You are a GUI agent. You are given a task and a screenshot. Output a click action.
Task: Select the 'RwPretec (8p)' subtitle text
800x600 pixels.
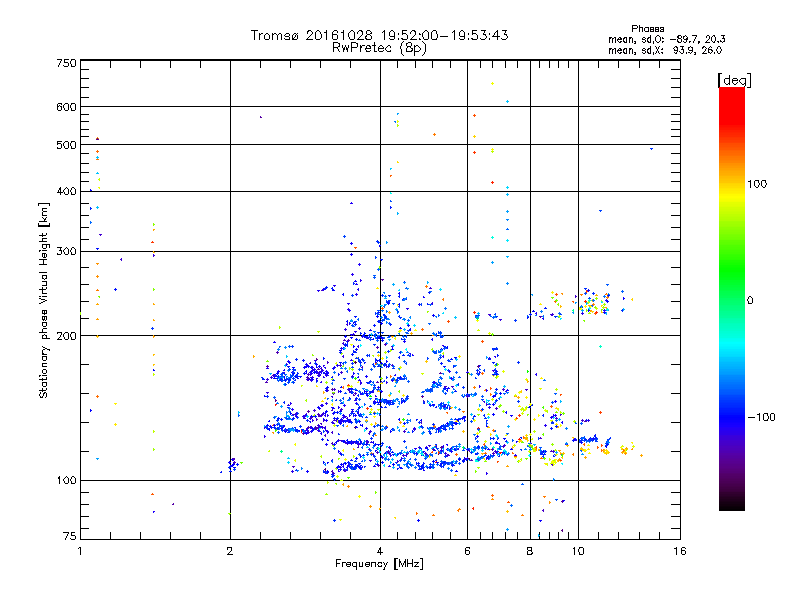[x=379, y=48]
